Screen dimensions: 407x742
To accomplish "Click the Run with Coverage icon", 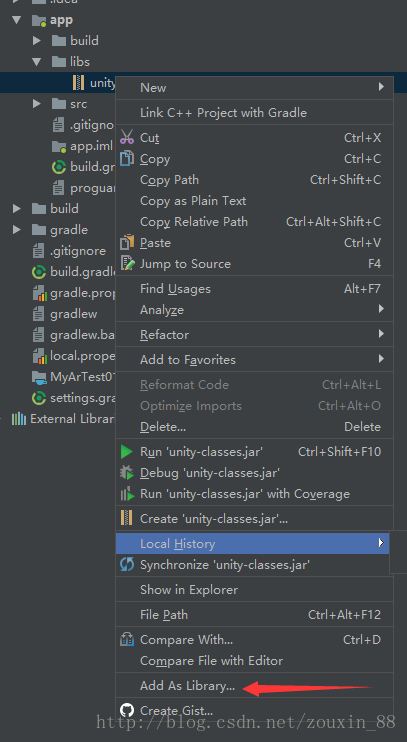I will pos(127,494).
